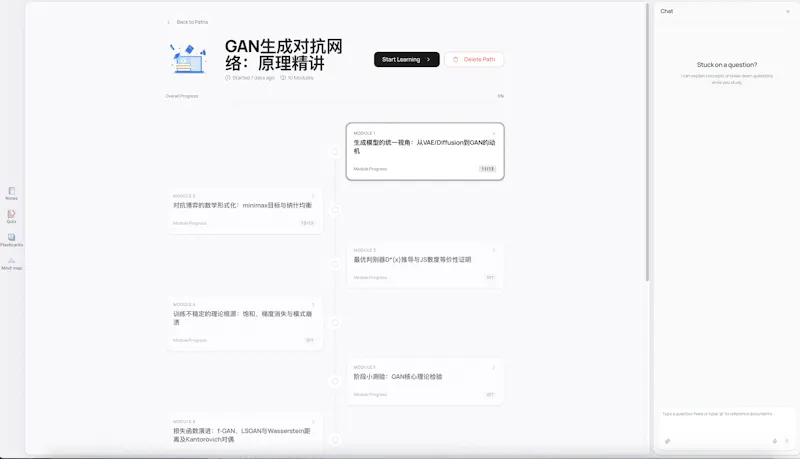
Task: Expand Module 5 card chevron
Action: click(x=493, y=367)
